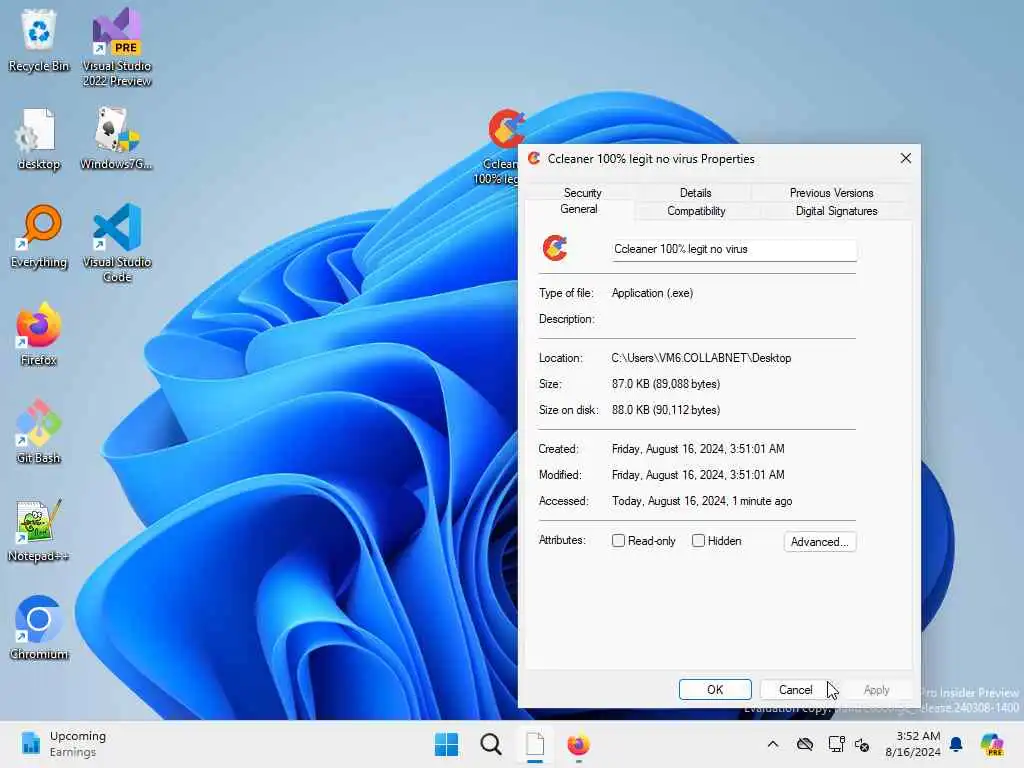Open the notification bell
This screenshot has height=768, width=1024.
pos(956,744)
